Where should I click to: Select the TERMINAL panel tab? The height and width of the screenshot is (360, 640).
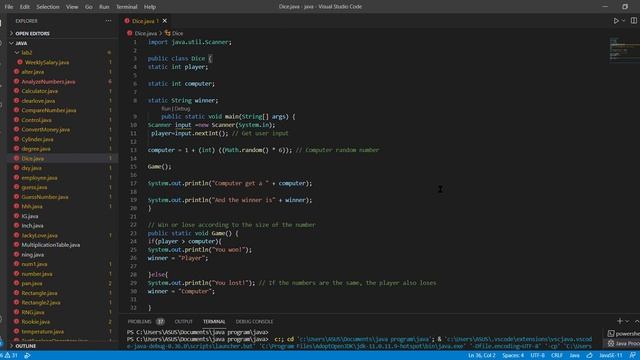tap(214, 322)
